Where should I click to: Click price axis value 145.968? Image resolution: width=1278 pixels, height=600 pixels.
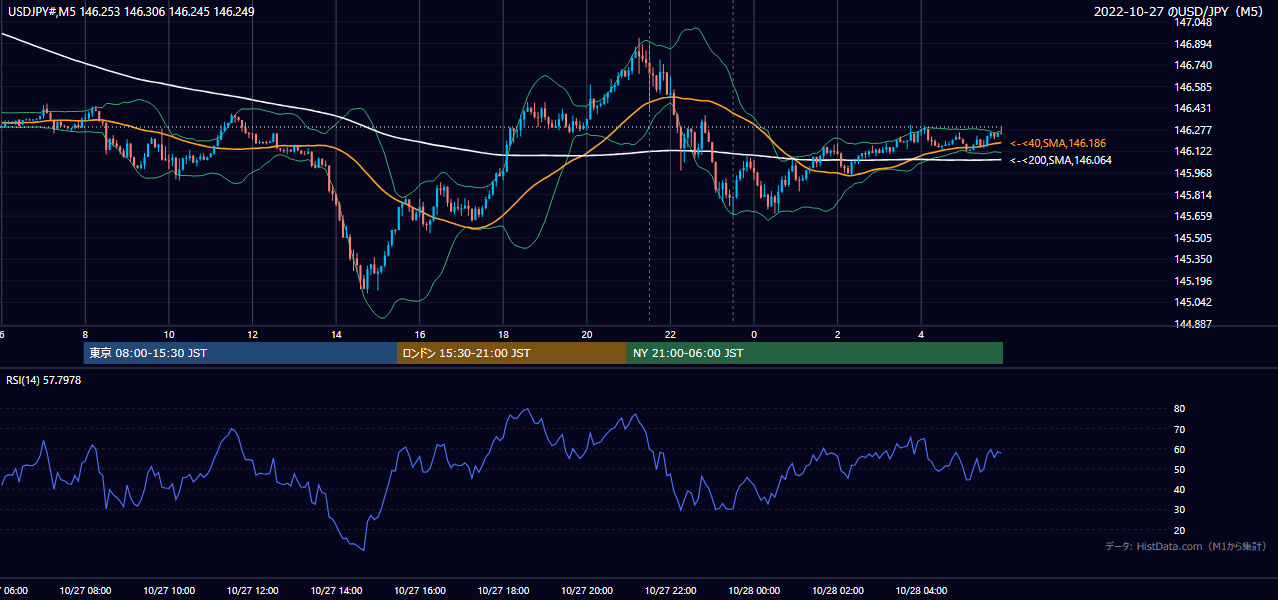pos(1194,173)
